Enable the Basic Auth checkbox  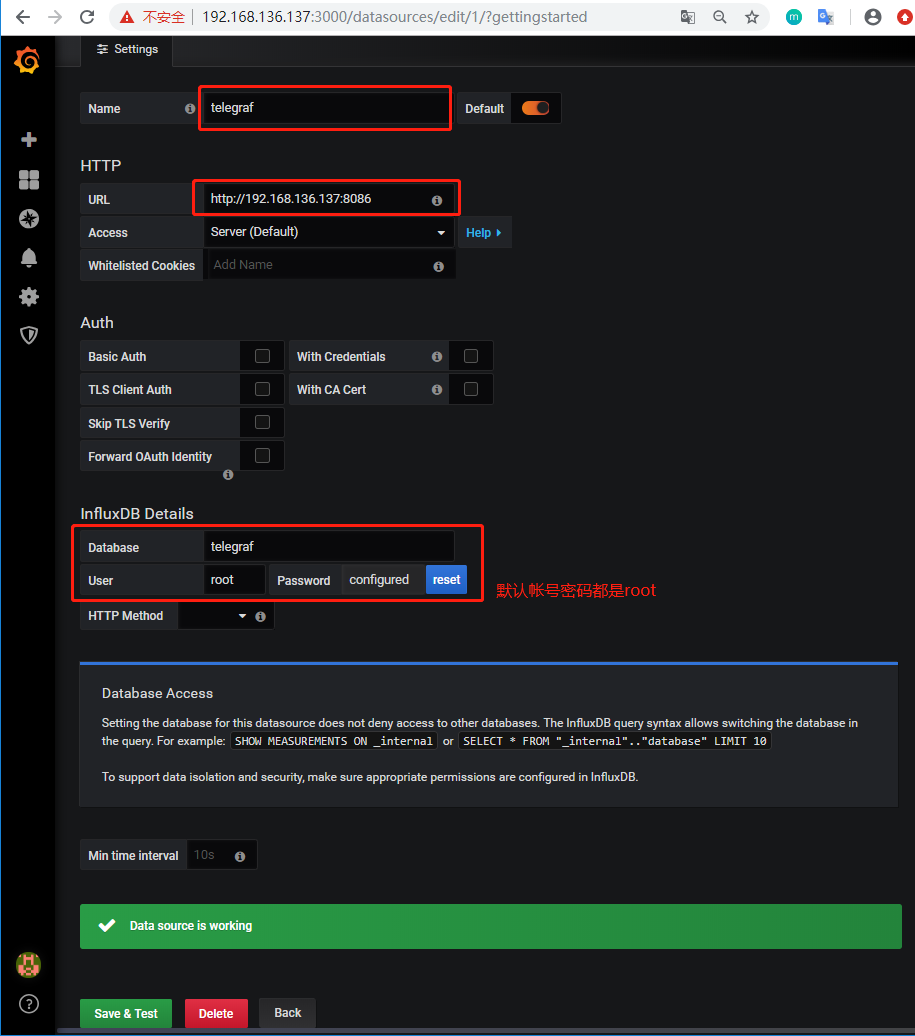click(262, 356)
